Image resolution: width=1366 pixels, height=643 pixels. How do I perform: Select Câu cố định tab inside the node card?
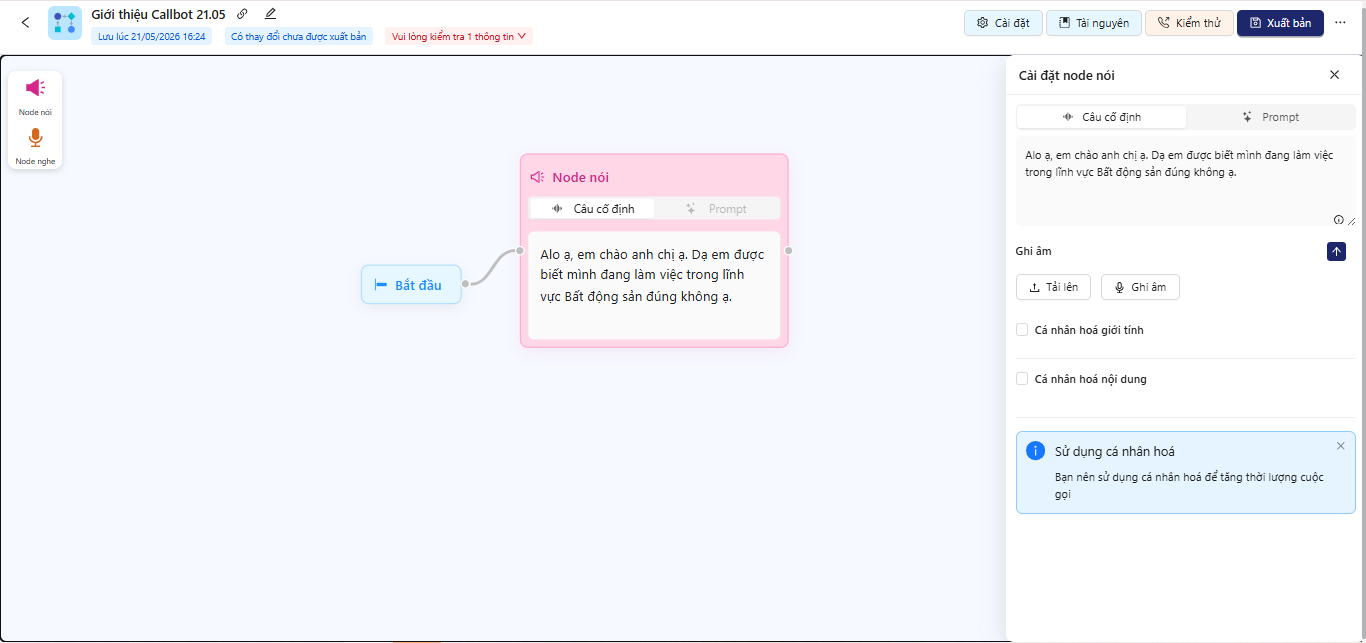point(592,209)
